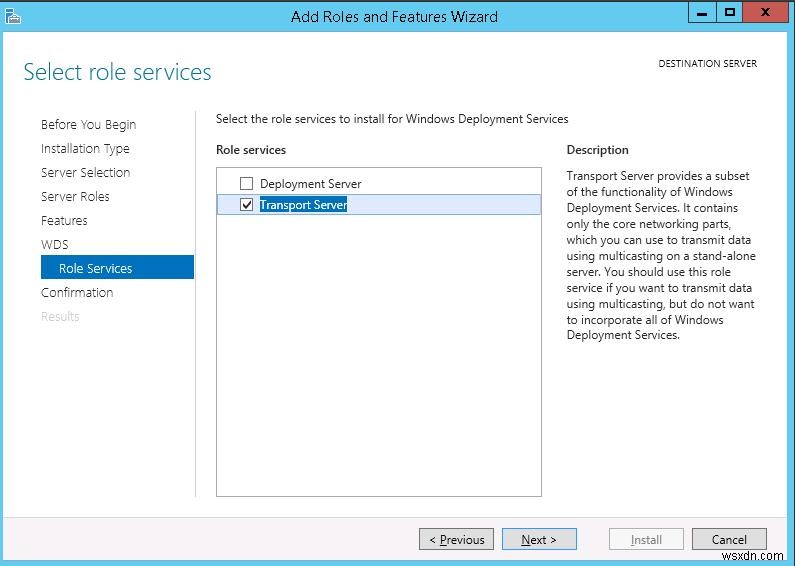Click the Add Roles and Features Wizard title
This screenshot has height=566, width=795.
point(394,17)
